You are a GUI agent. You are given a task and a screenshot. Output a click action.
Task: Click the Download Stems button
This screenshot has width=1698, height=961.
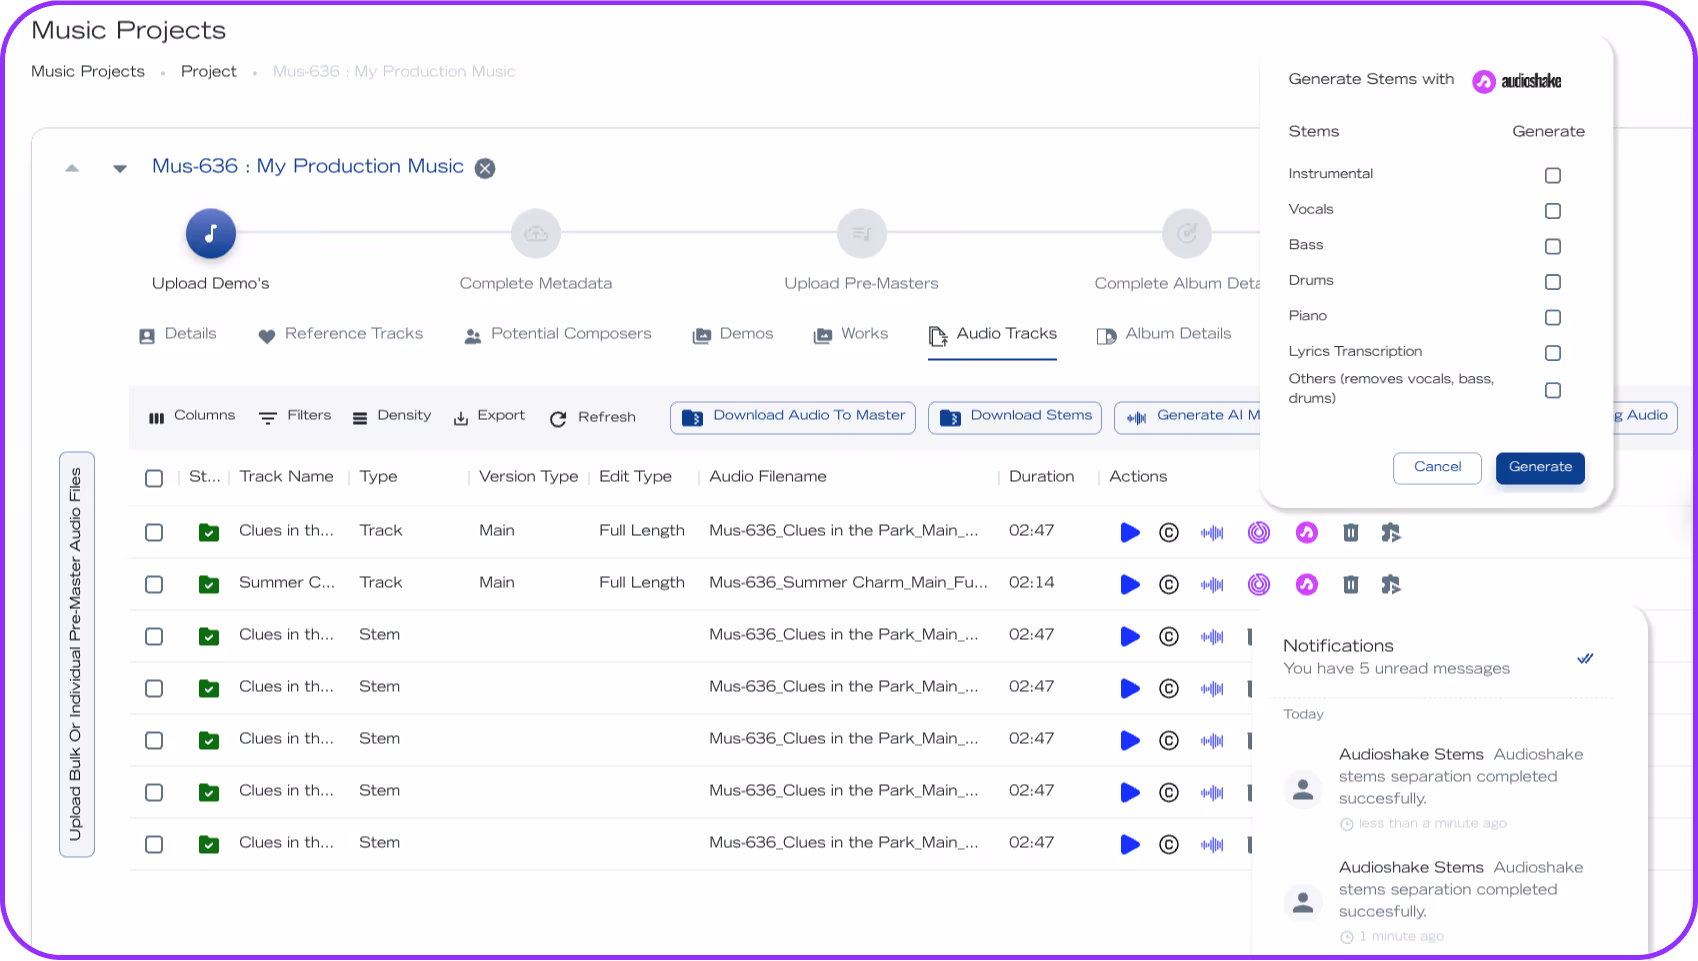(x=1015, y=418)
